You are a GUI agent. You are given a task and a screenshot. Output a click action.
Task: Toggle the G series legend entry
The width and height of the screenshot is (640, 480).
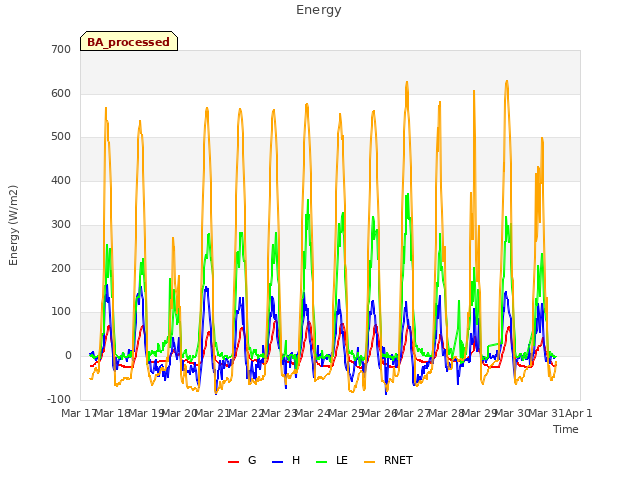click(242, 460)
